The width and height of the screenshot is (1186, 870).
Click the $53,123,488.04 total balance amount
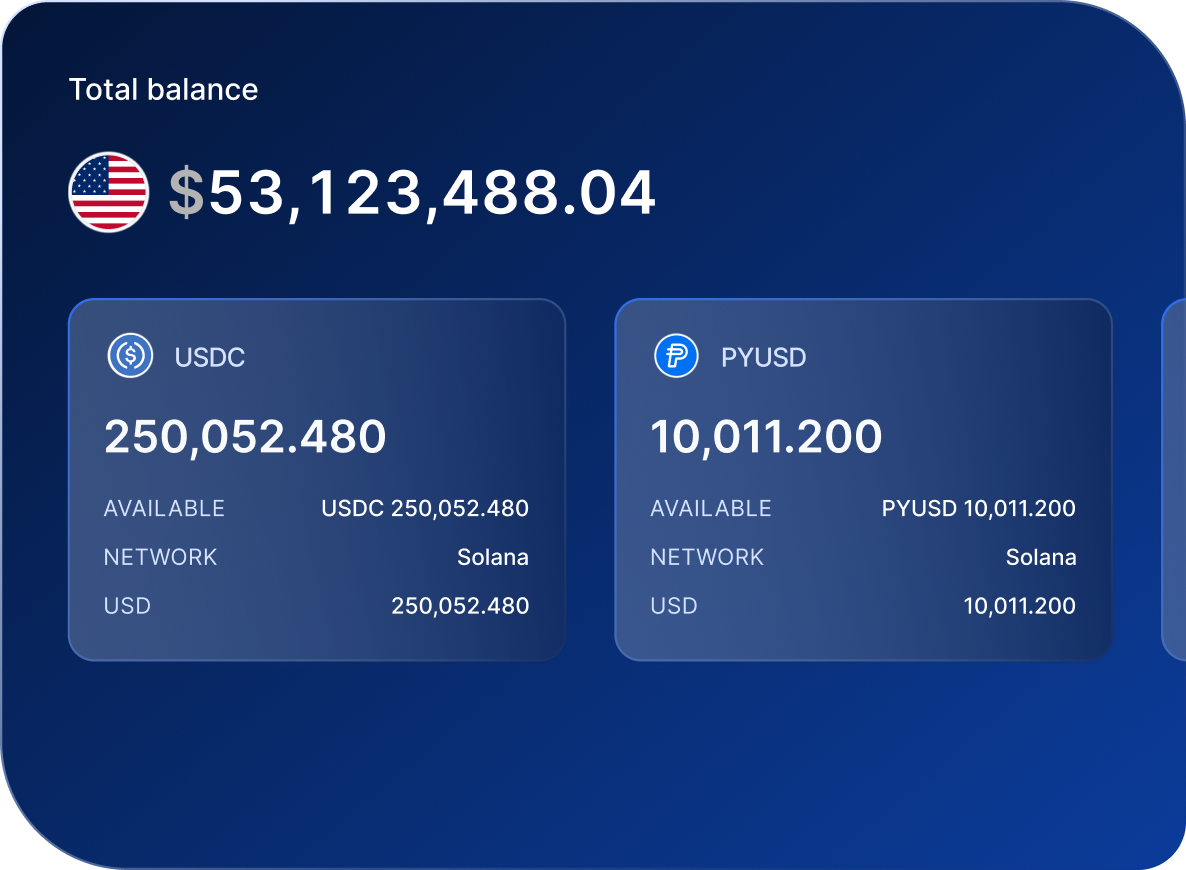tap(412, 193)
